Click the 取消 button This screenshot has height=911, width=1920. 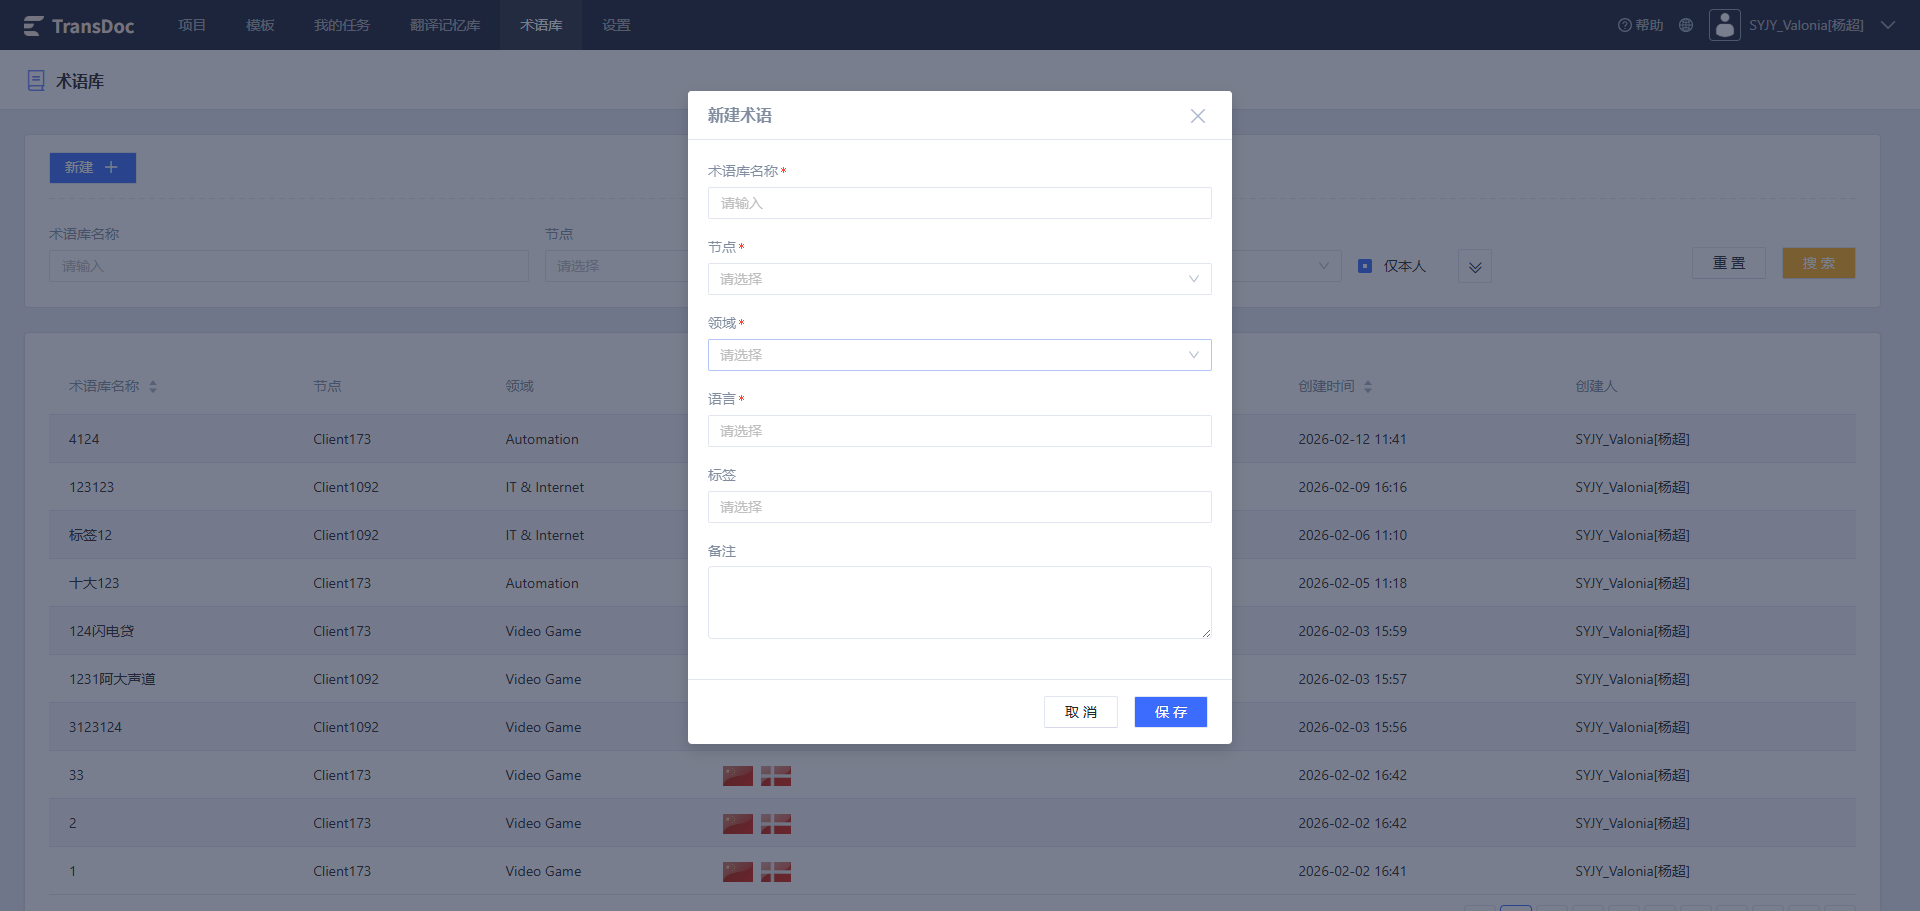coord(1080,712)
